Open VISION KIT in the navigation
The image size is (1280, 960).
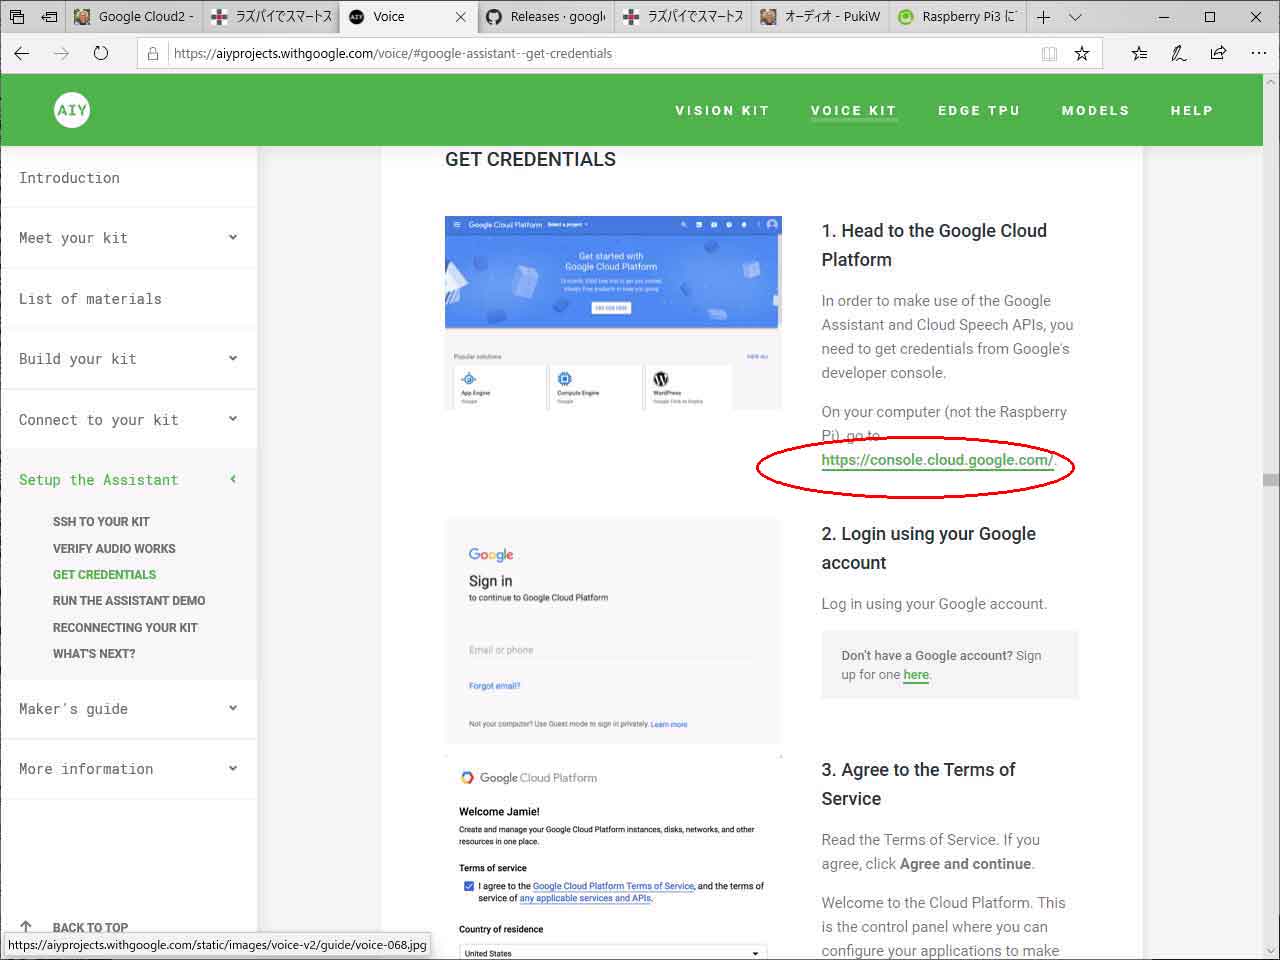(x=722, y=111)
